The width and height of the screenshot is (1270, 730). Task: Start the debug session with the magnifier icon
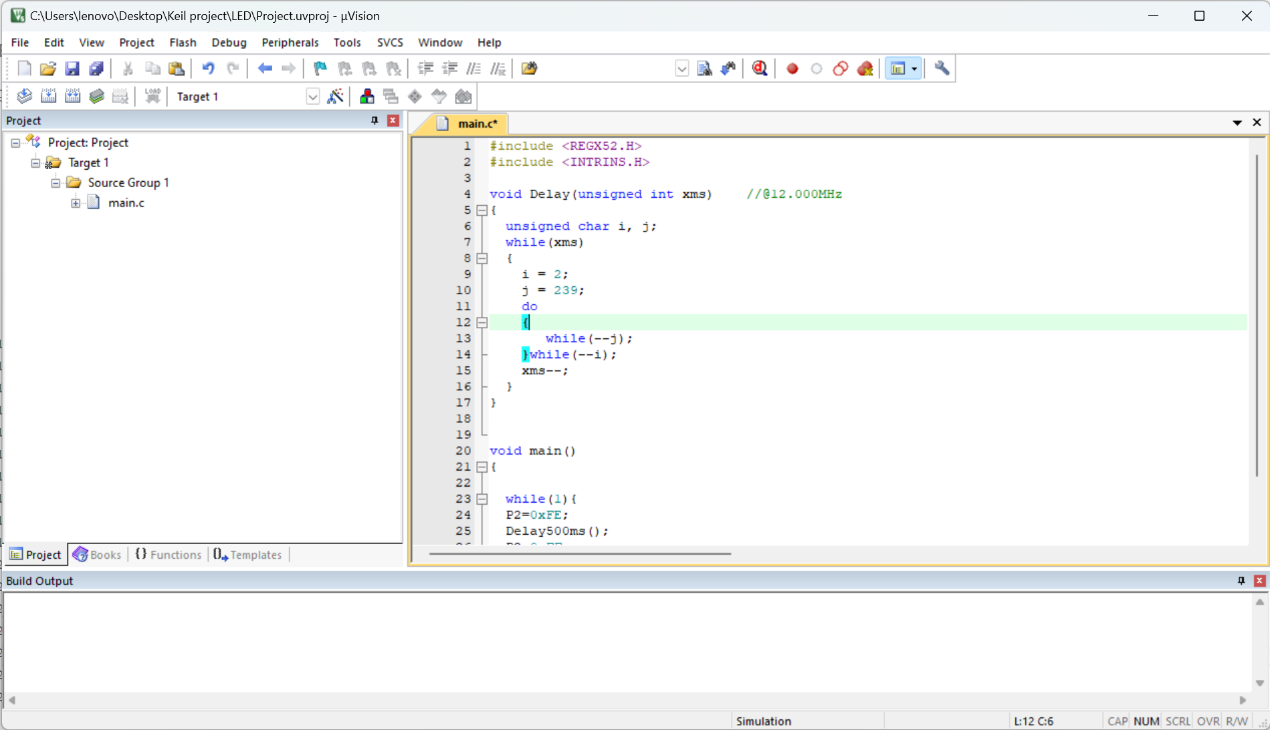[x=760, y=69]
